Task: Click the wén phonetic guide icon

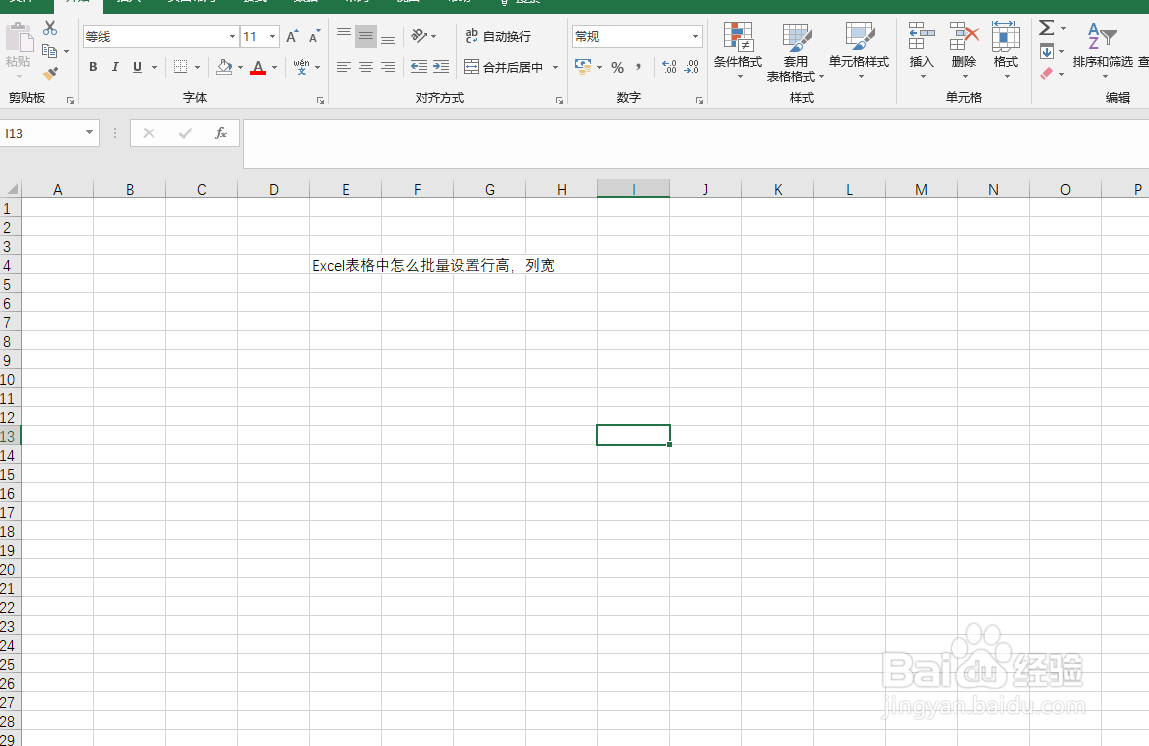Action: pos(301,67)
